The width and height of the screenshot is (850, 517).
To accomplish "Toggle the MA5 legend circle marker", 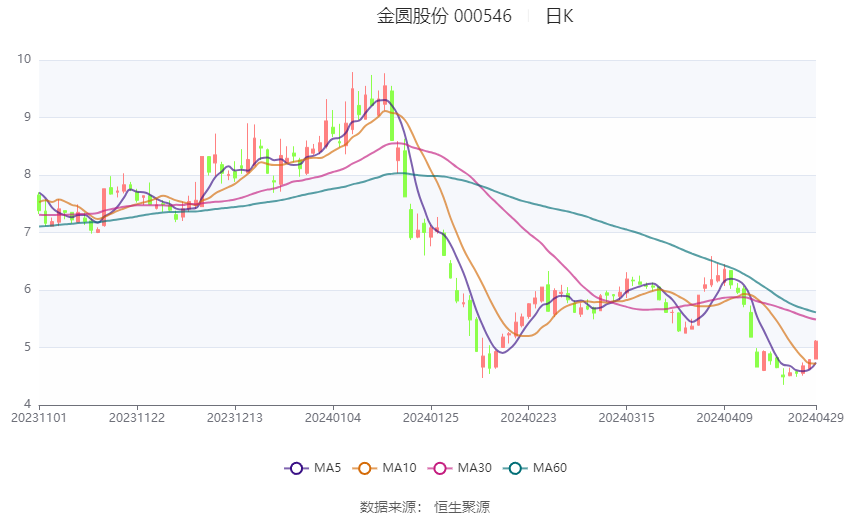I will 297,468.
